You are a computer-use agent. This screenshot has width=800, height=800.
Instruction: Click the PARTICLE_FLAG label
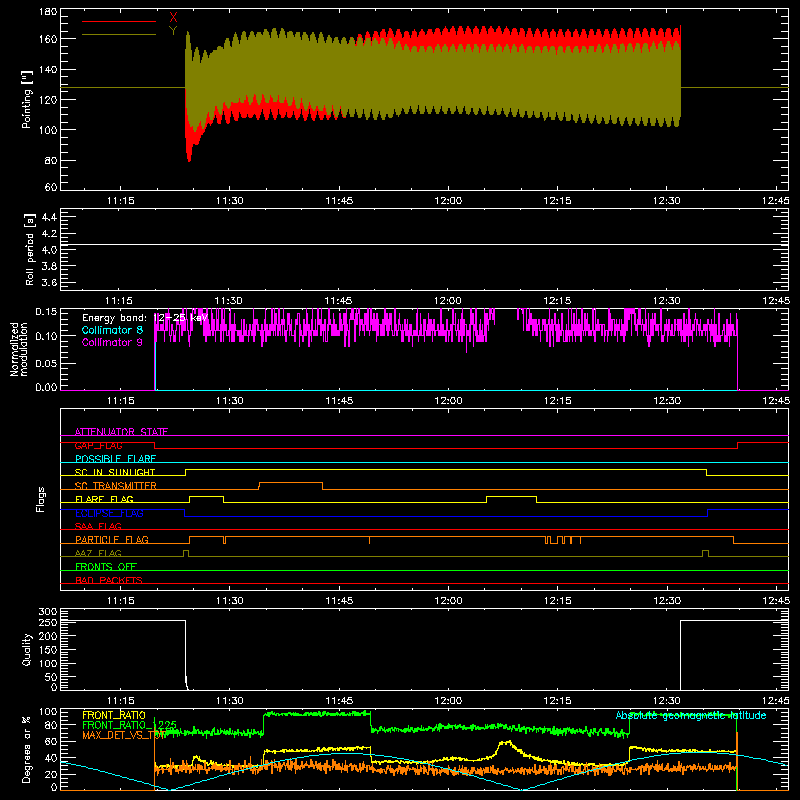point(112,539)
